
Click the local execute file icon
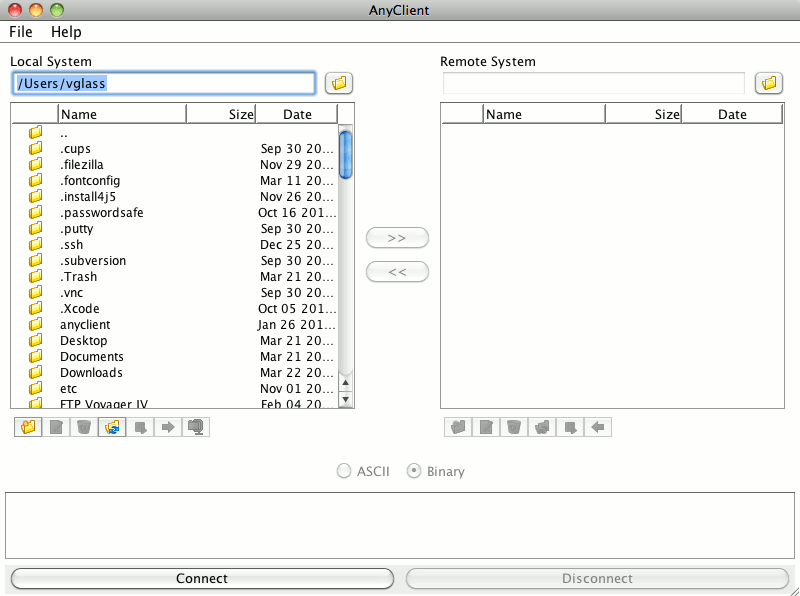tap(140, 427)
